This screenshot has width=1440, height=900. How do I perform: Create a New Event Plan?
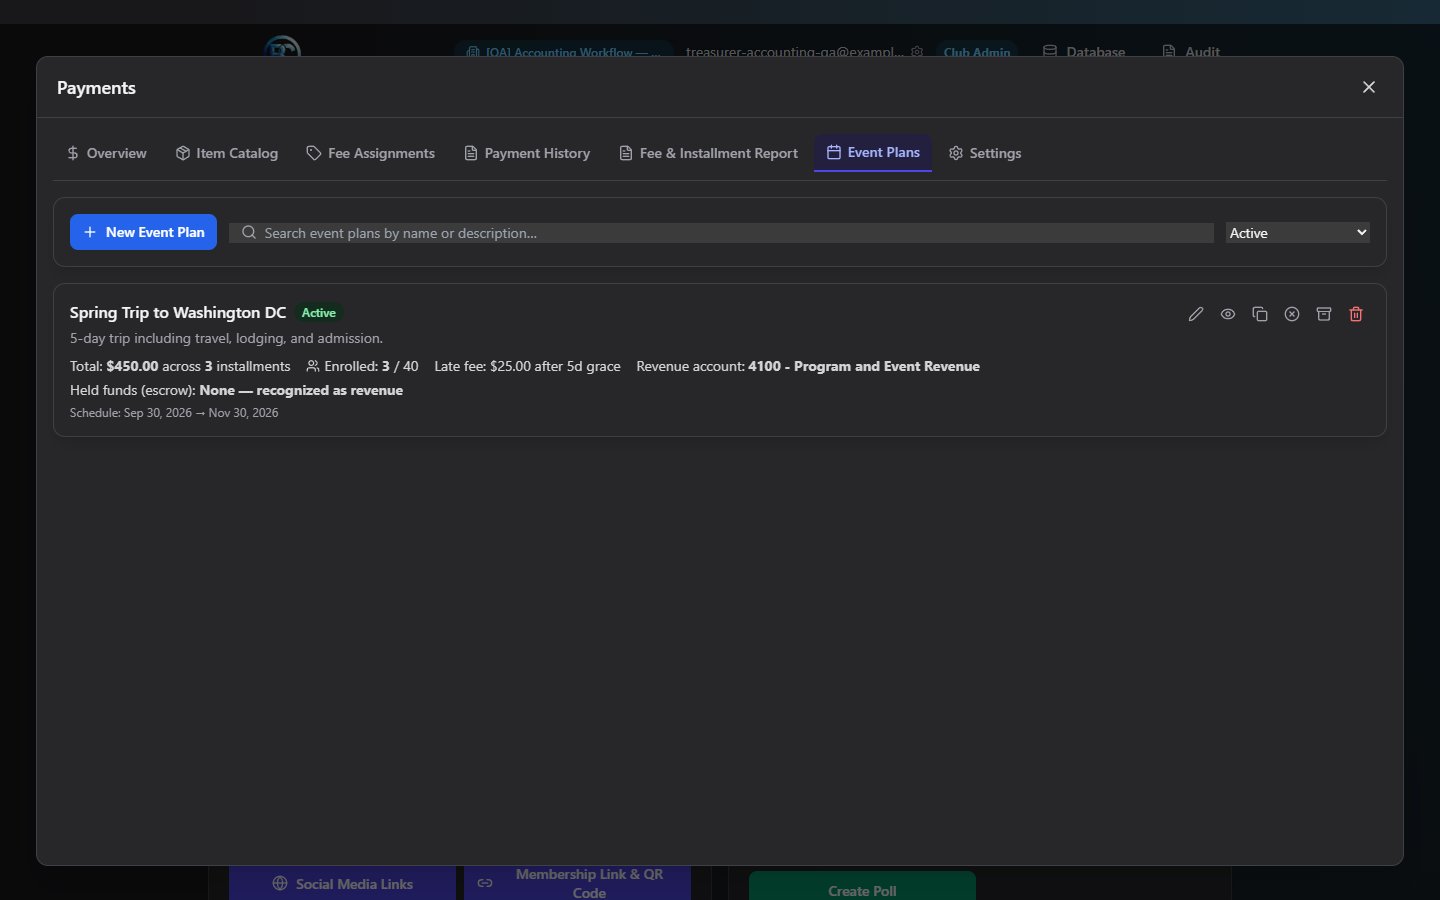143,232
